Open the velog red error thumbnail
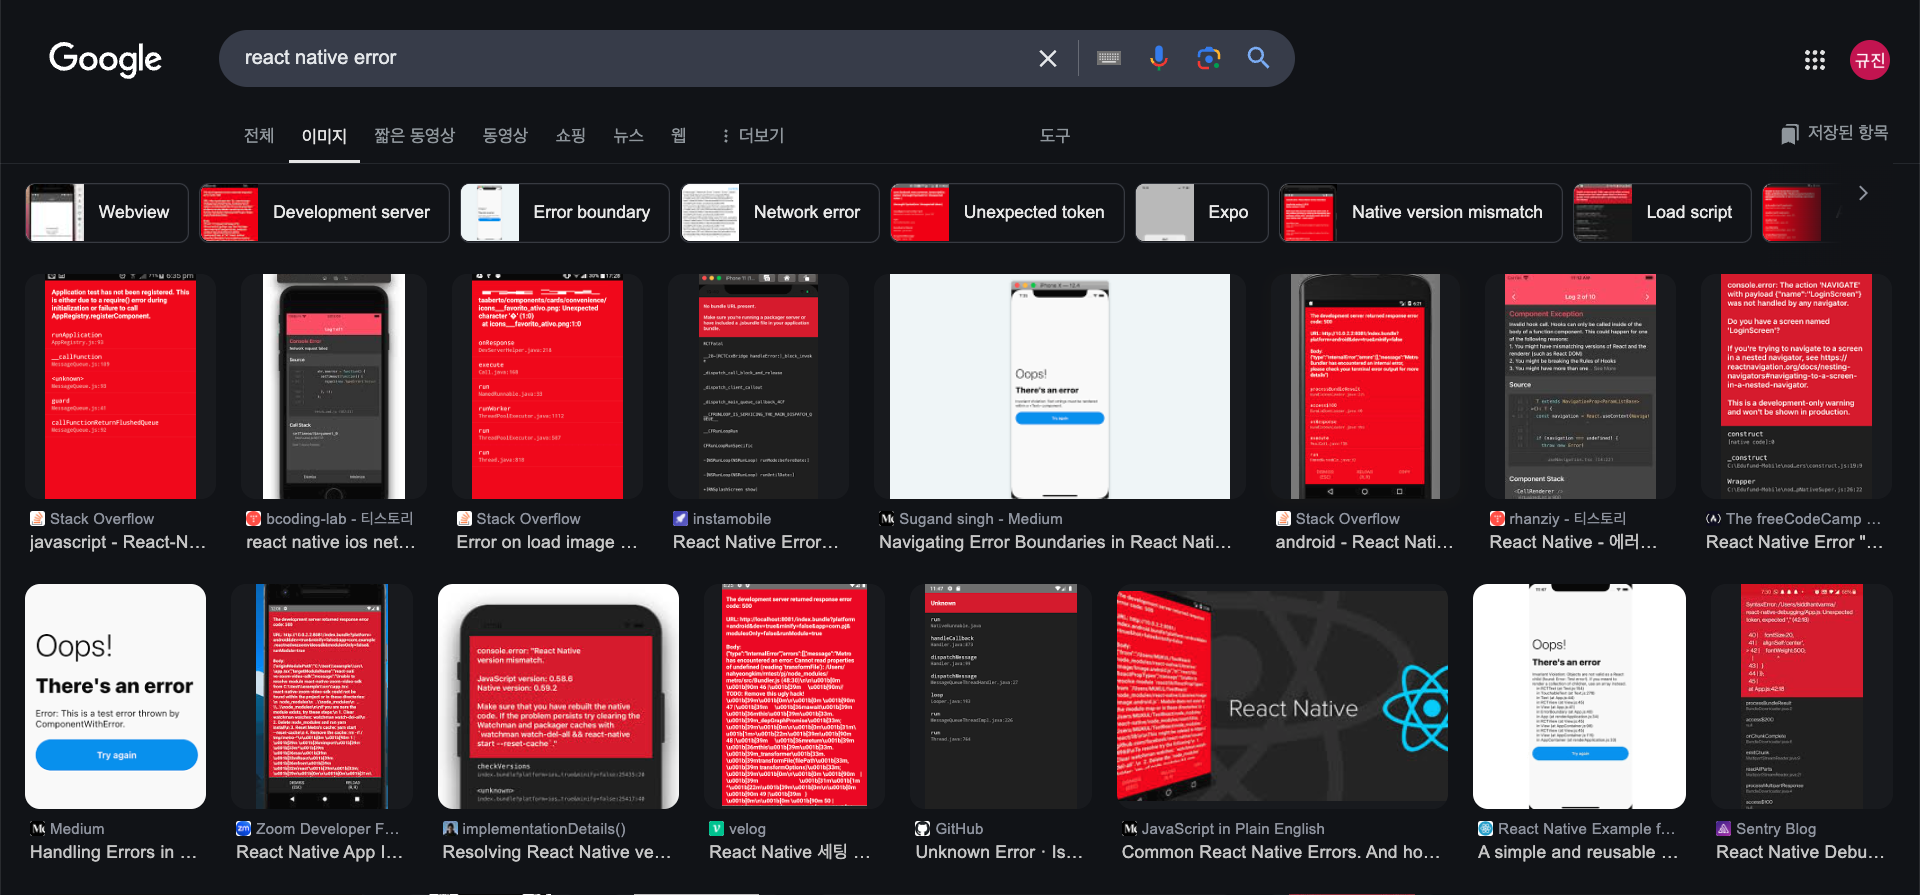Image resolution: width=1920 pixels, height=895 pixels. (x=795, y=696)
